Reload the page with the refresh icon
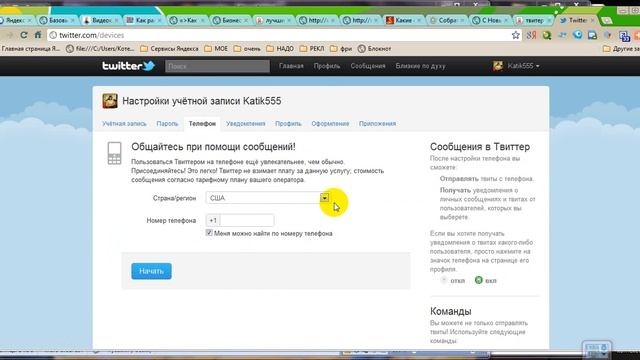 24,35
